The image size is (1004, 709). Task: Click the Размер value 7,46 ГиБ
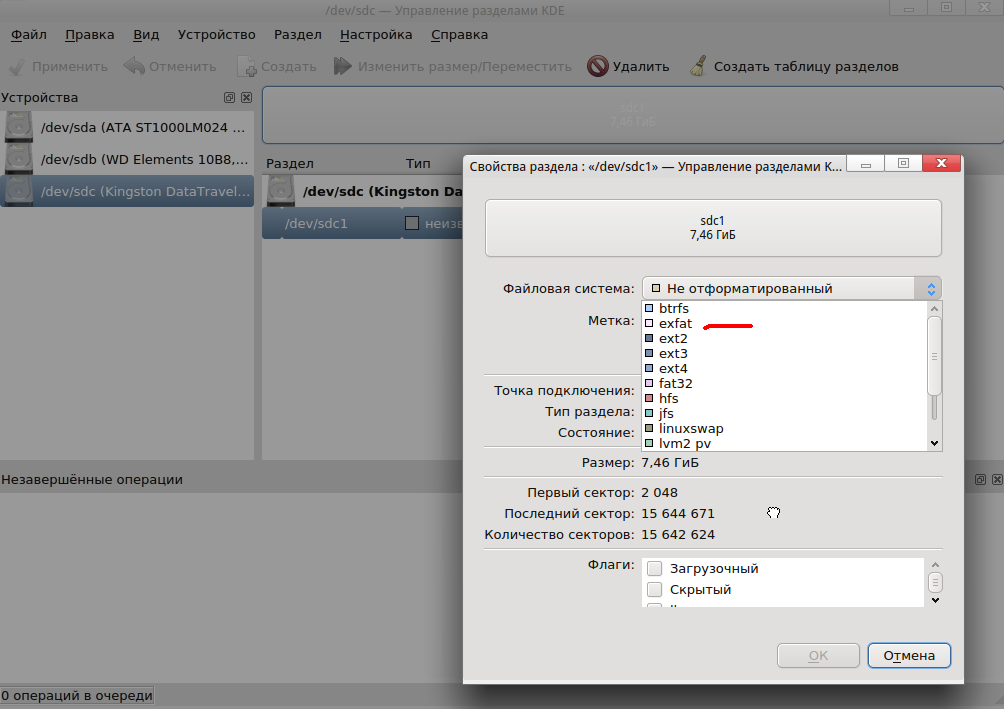(x=670, y=462)
